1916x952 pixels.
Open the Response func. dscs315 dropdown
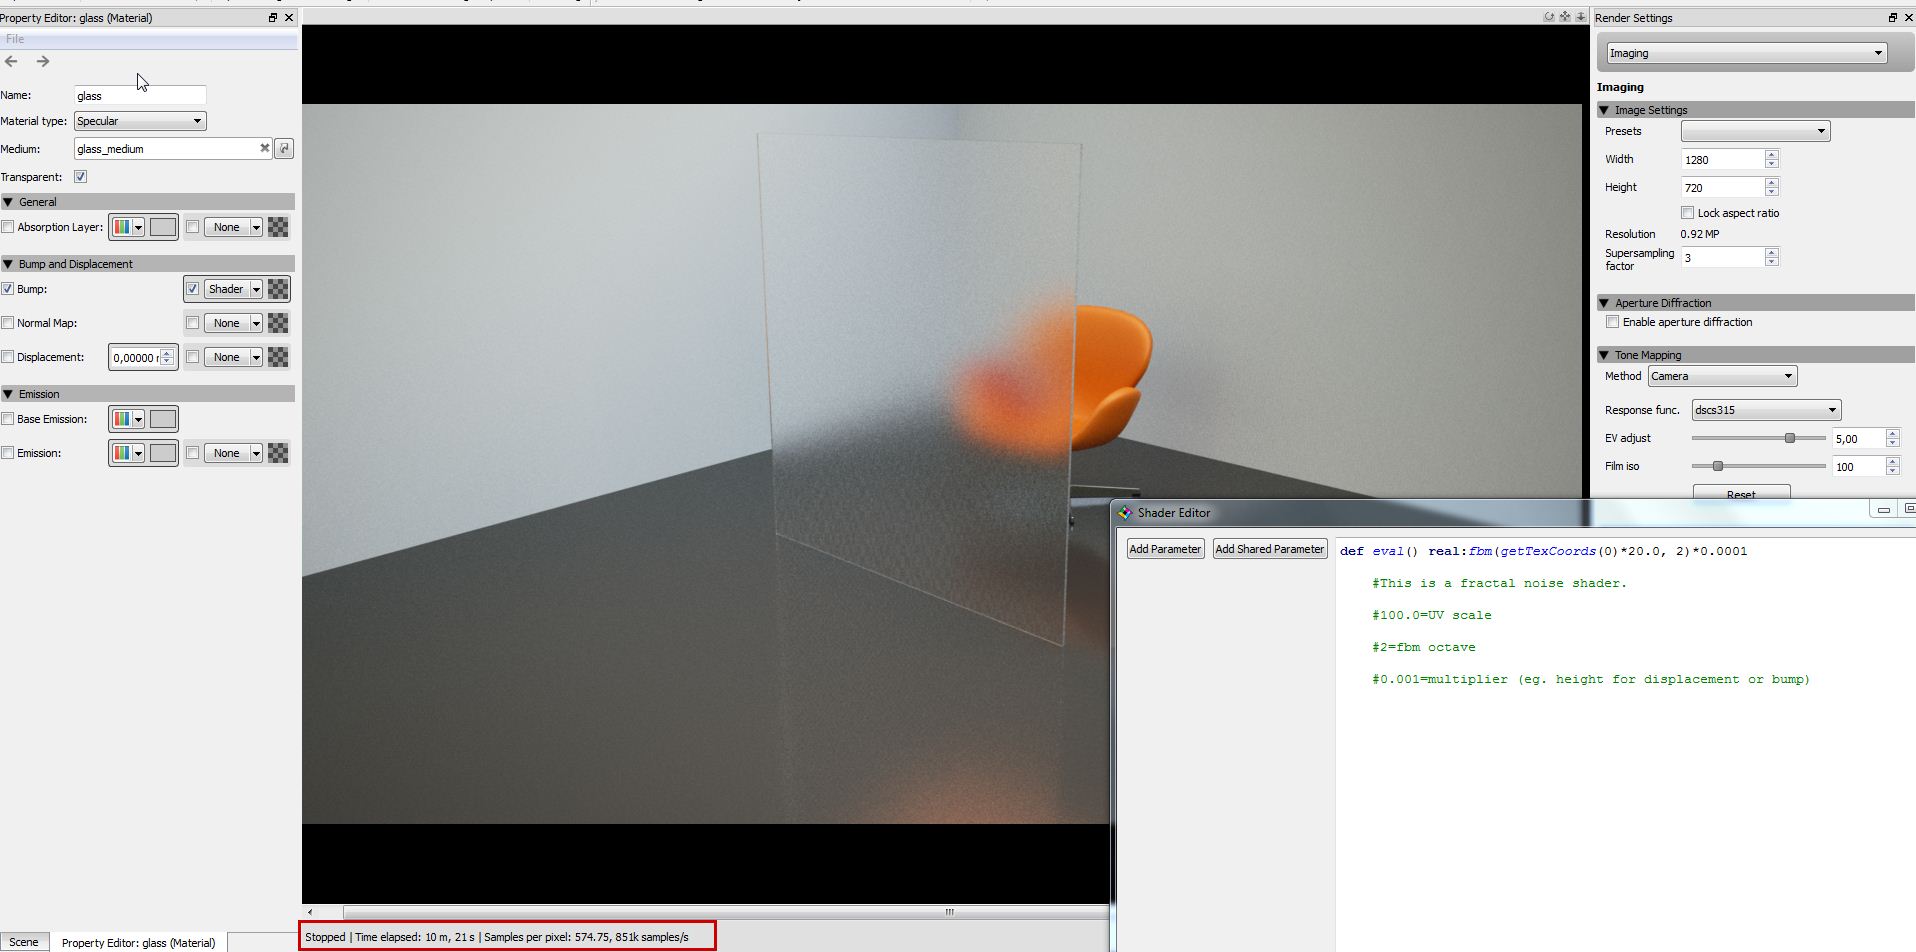(x=1765, y=410)
